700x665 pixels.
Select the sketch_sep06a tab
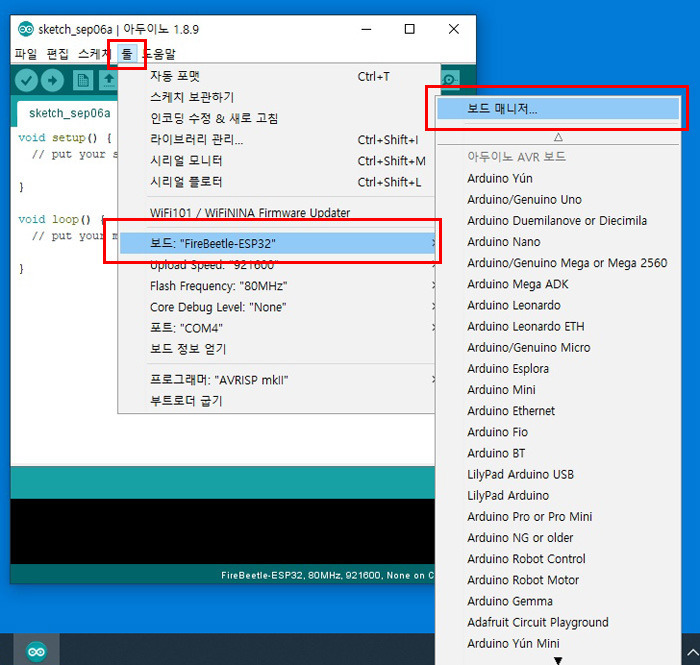[x=68, y=113]
